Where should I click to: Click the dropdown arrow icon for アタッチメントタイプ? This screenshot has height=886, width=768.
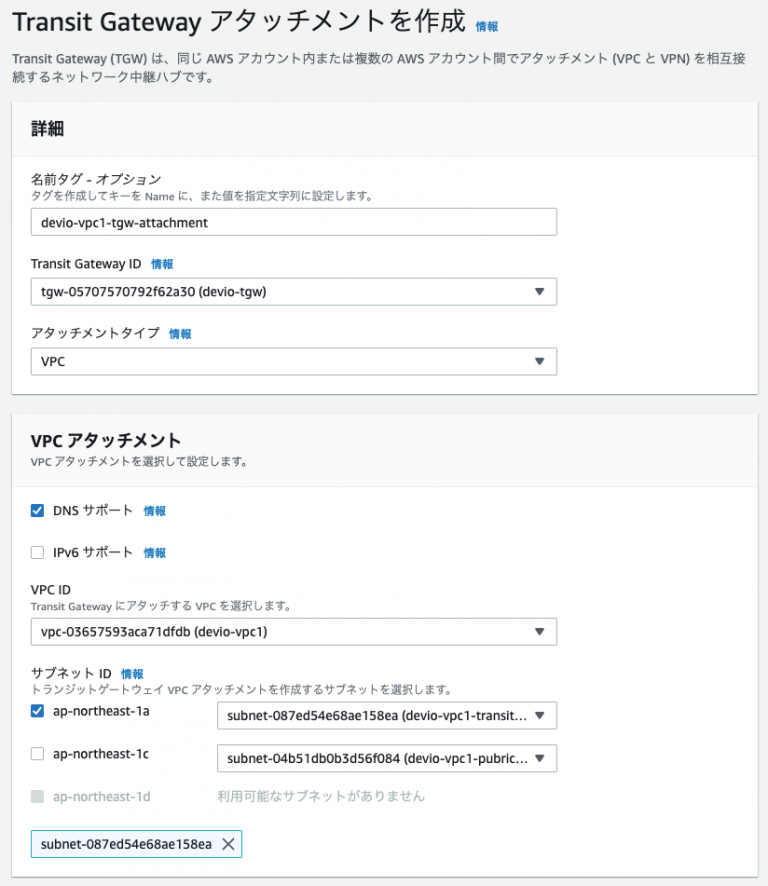point(540,361)
